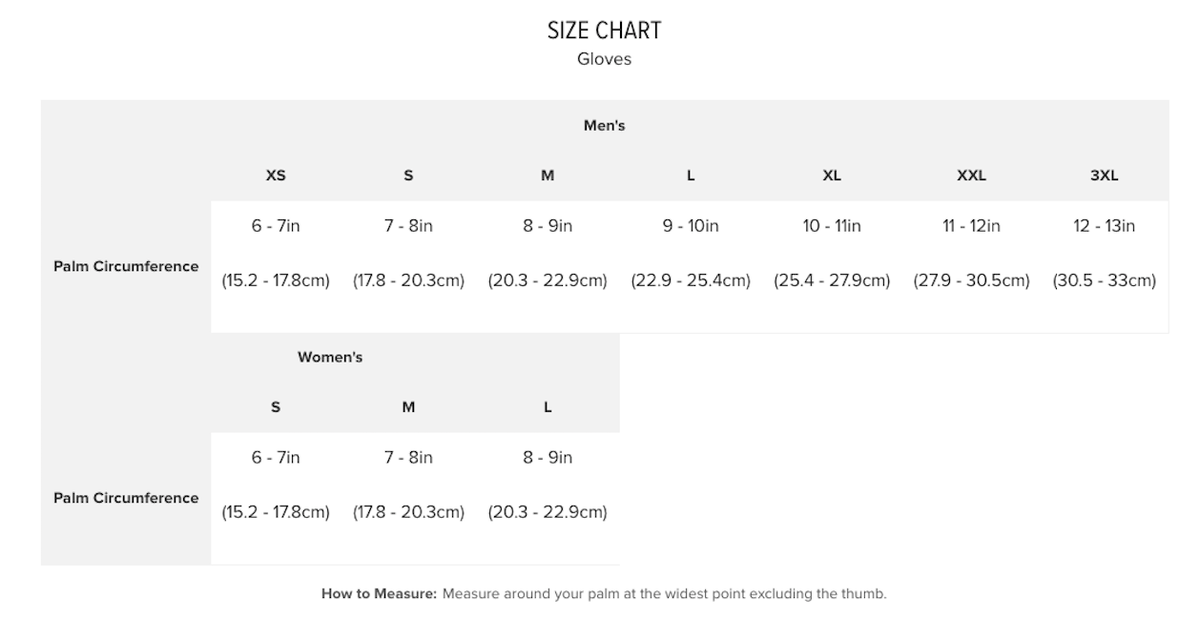Click the Gloves subtitle text
Image resolution: width=1200 pixels, height=620 pixels.
(604, 59)
